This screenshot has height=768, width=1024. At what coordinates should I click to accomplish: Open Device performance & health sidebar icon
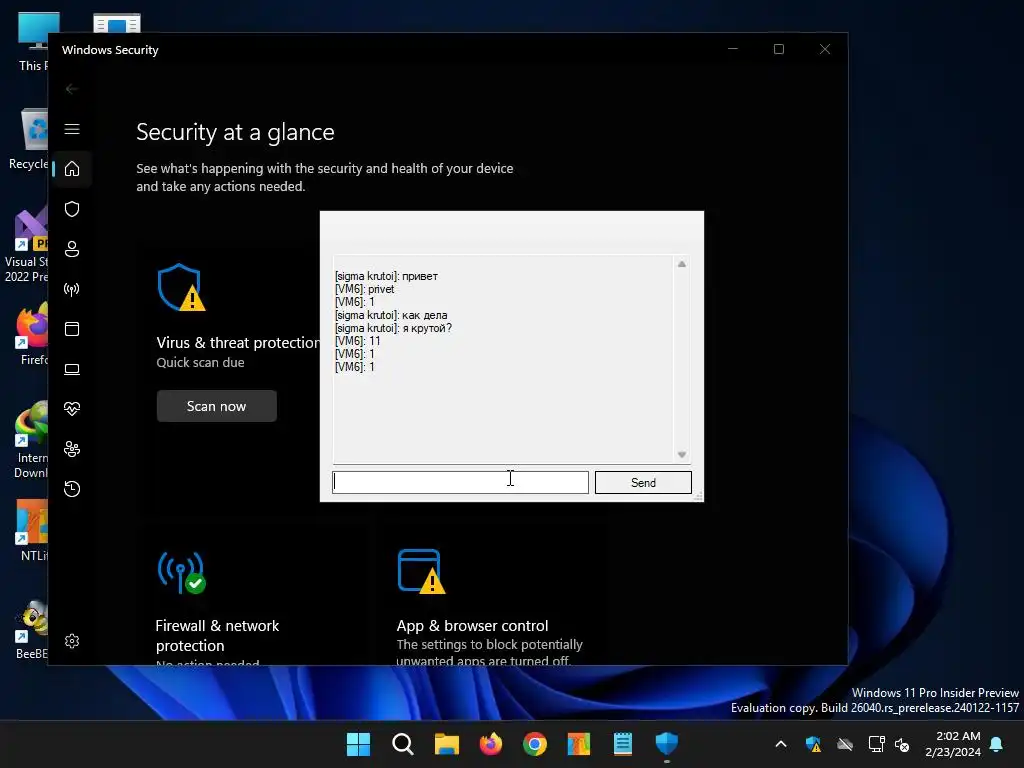(x=72, y=409)
